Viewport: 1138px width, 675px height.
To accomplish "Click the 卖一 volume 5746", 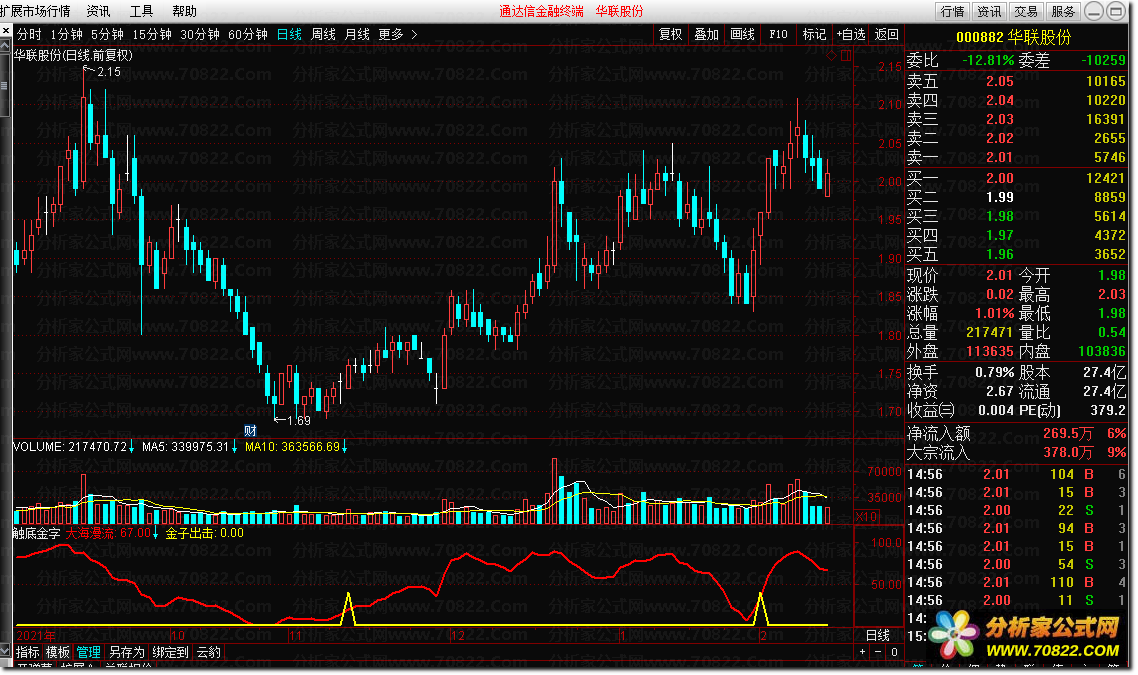I will 1110,157.
